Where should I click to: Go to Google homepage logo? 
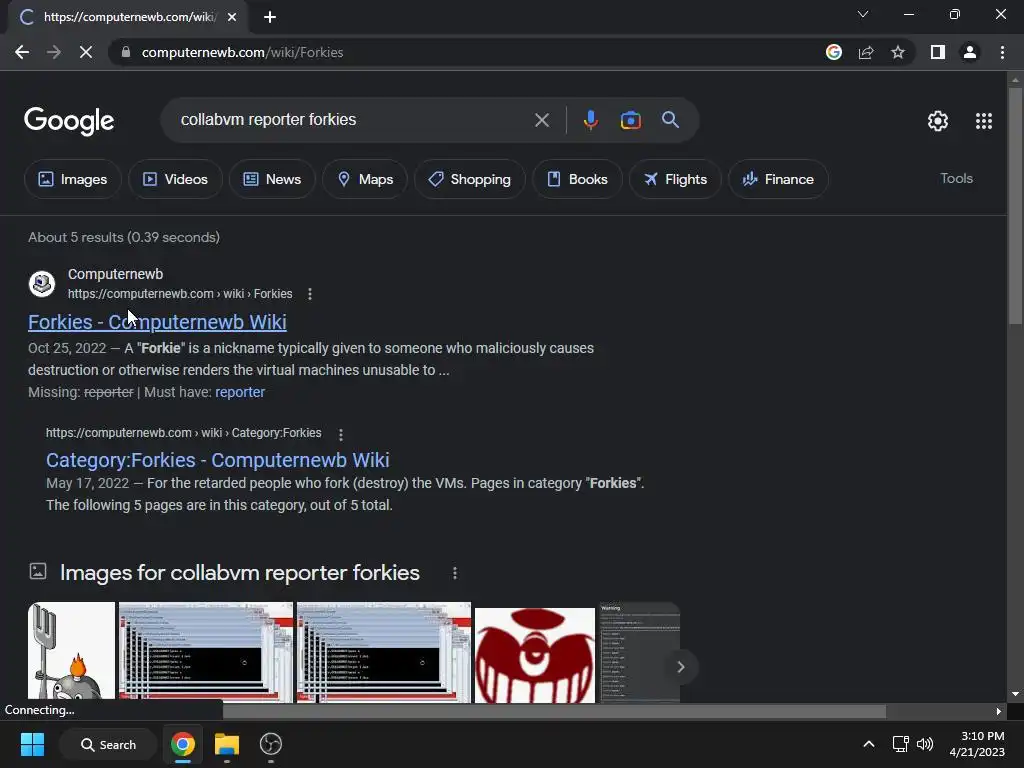pos(69,121)
